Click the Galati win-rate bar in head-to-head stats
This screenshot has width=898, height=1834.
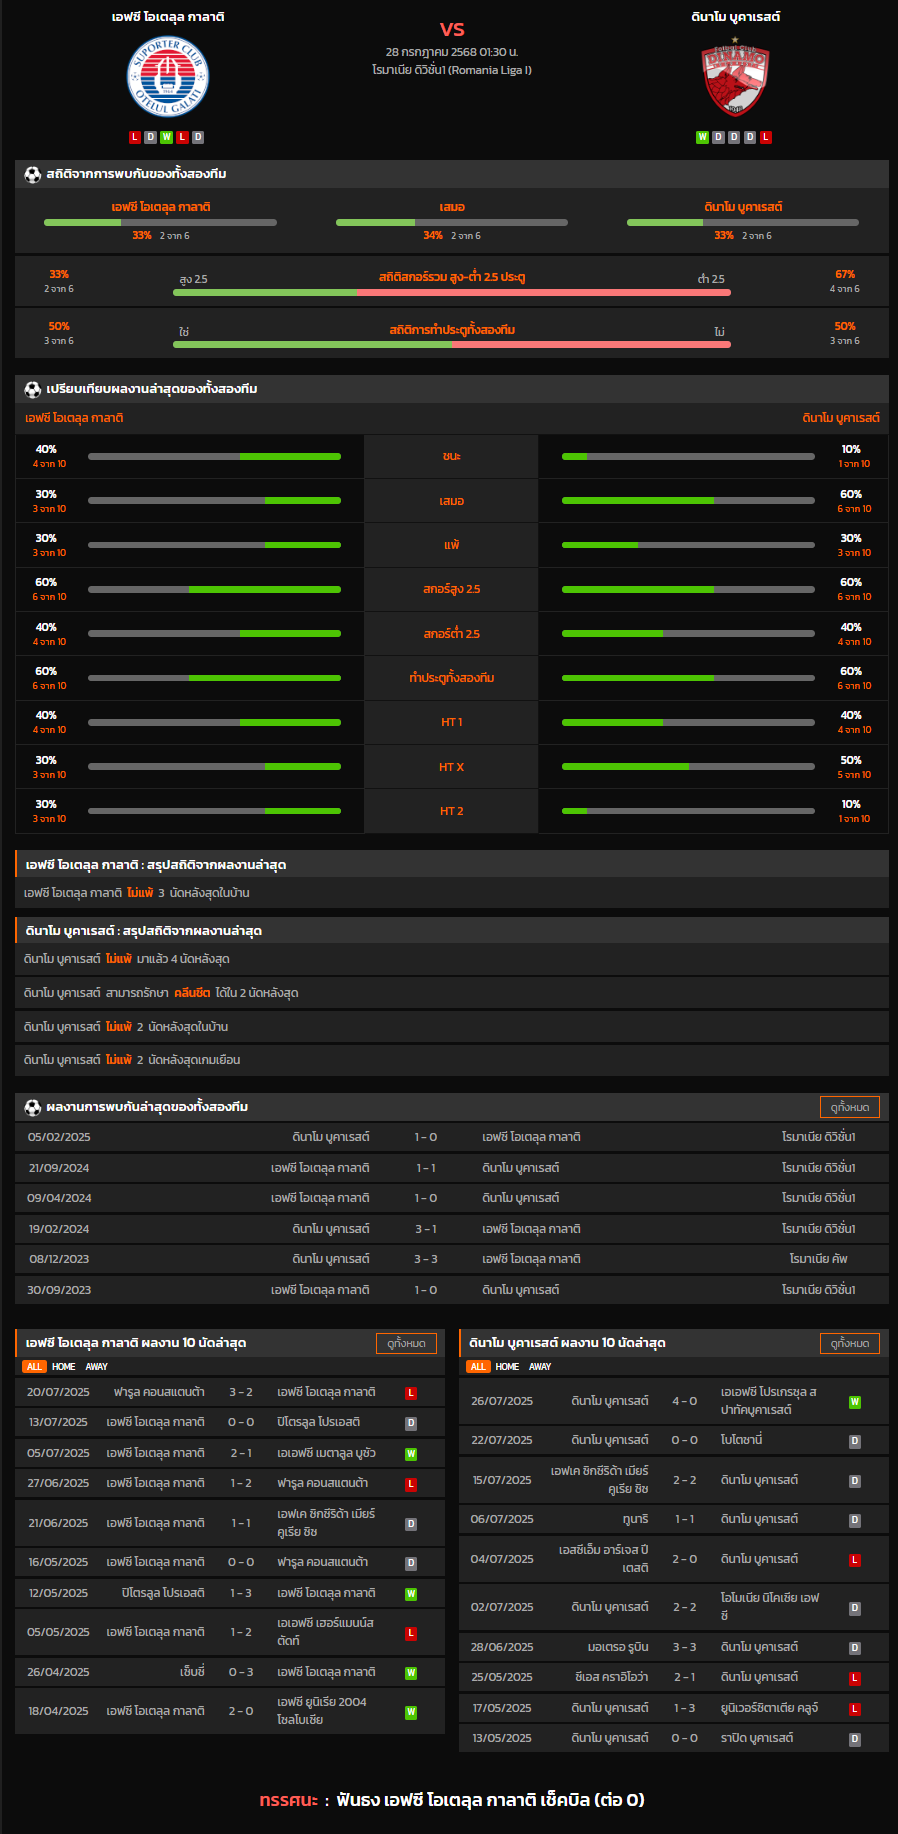coord(160,223)
